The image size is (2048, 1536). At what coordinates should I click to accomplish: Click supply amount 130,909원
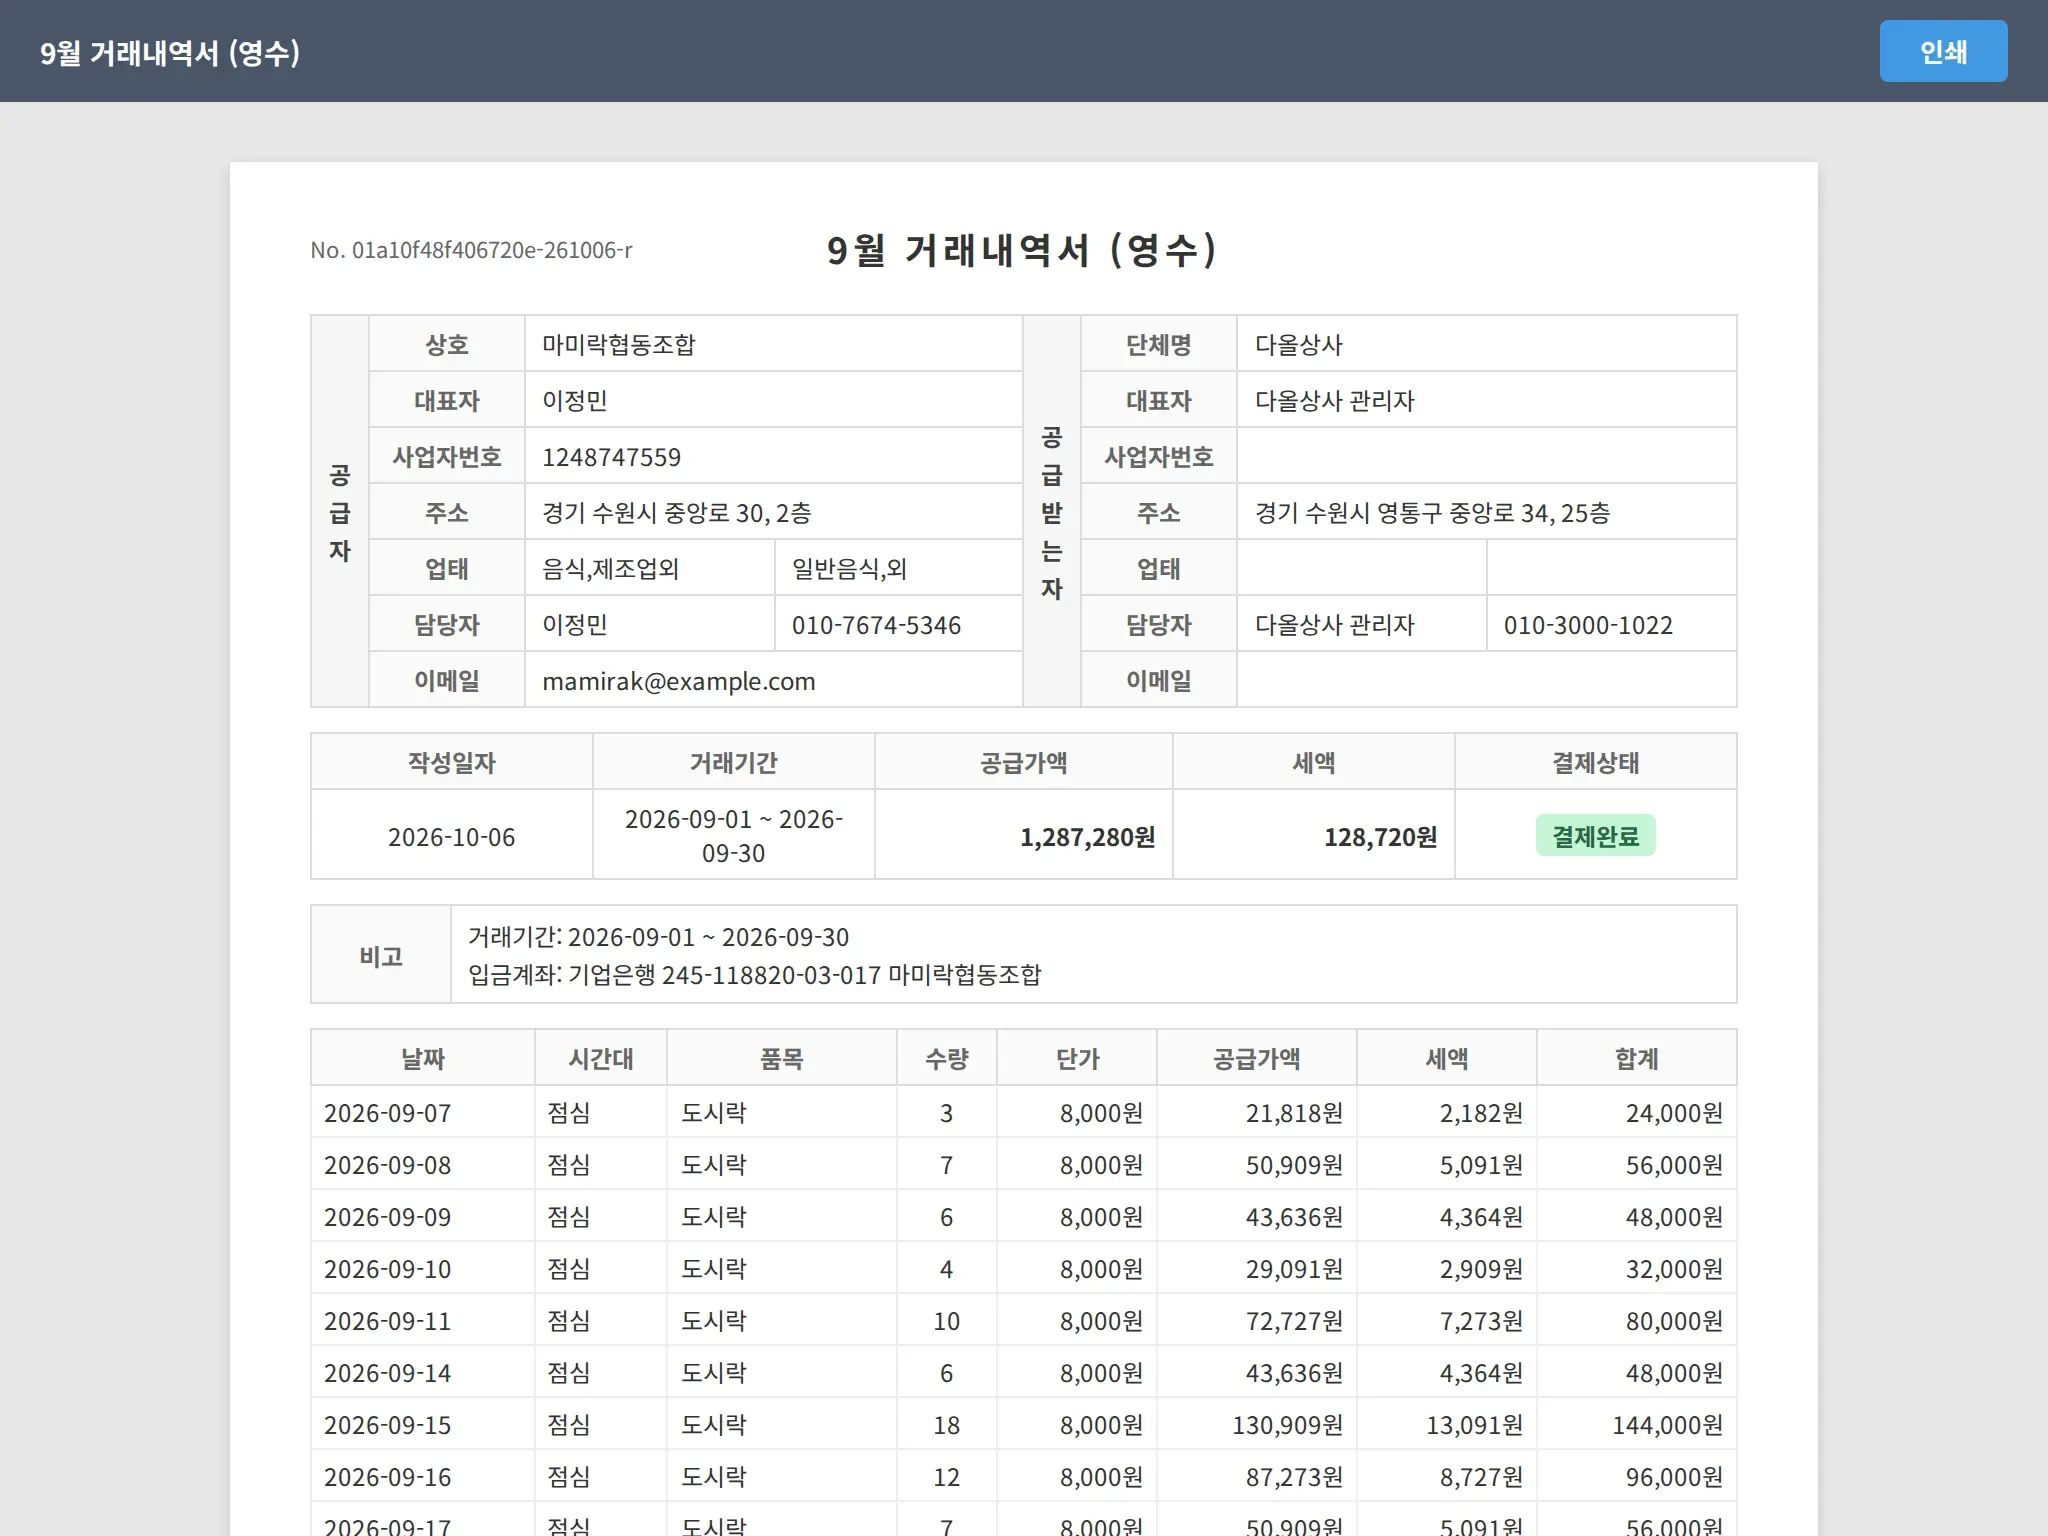pos(1287,1425)
